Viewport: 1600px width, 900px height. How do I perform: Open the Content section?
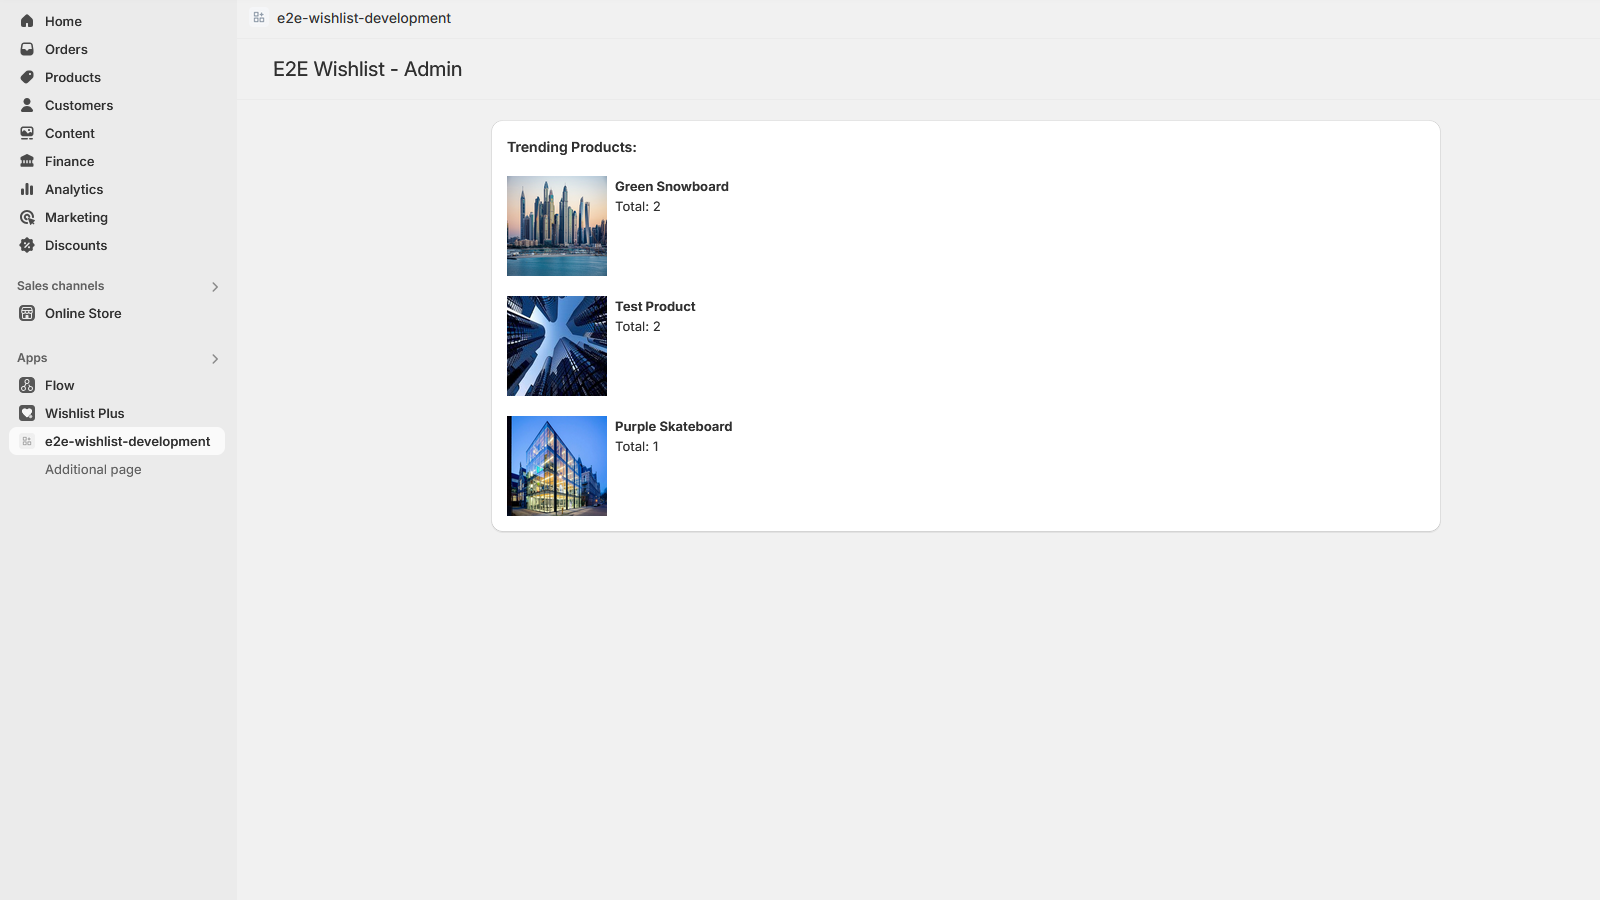click(x=117, y=133)
